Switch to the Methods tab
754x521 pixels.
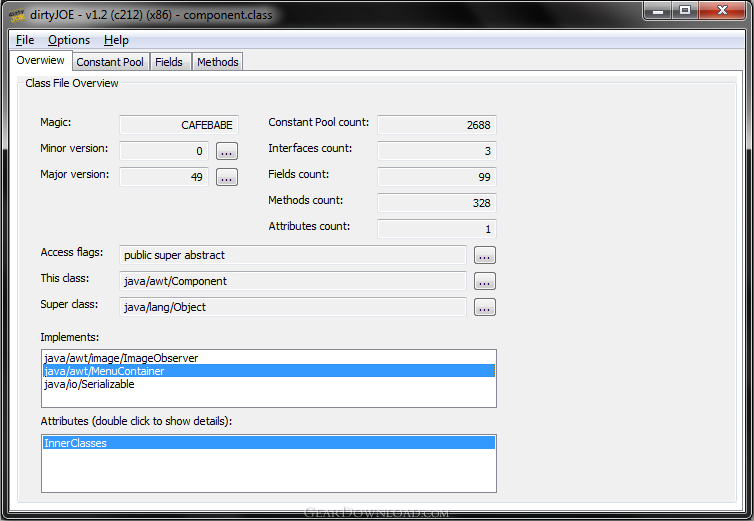(217, 62)
